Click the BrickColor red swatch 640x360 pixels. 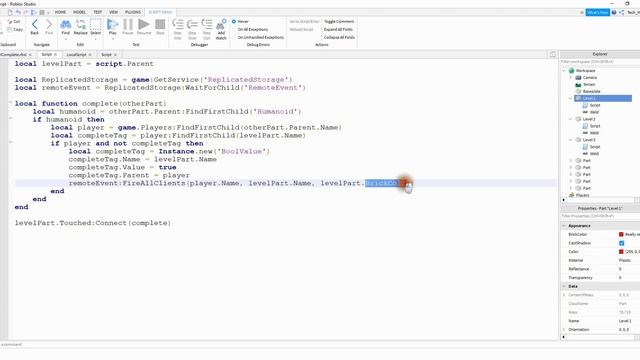point(621,234)
